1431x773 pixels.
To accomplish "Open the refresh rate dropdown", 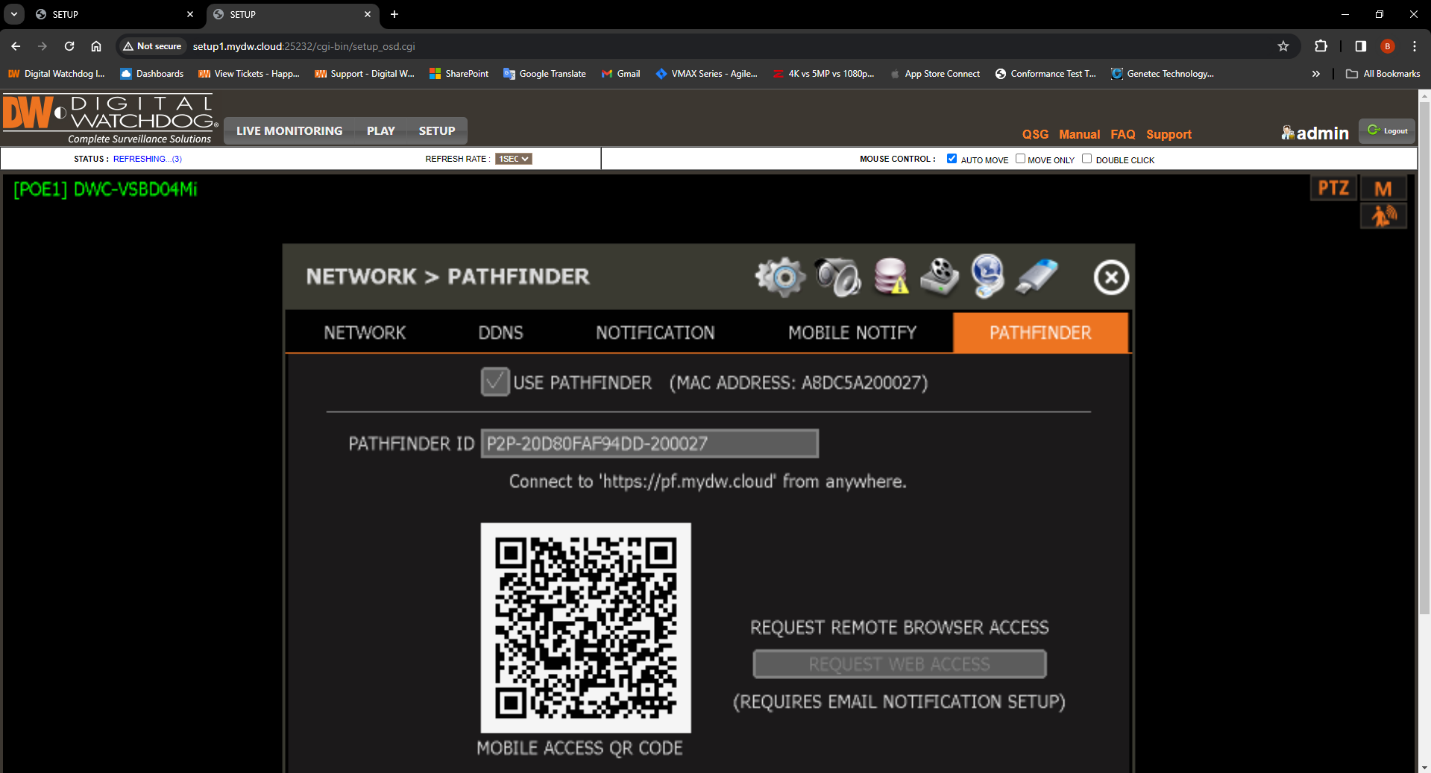I will 513,159.
